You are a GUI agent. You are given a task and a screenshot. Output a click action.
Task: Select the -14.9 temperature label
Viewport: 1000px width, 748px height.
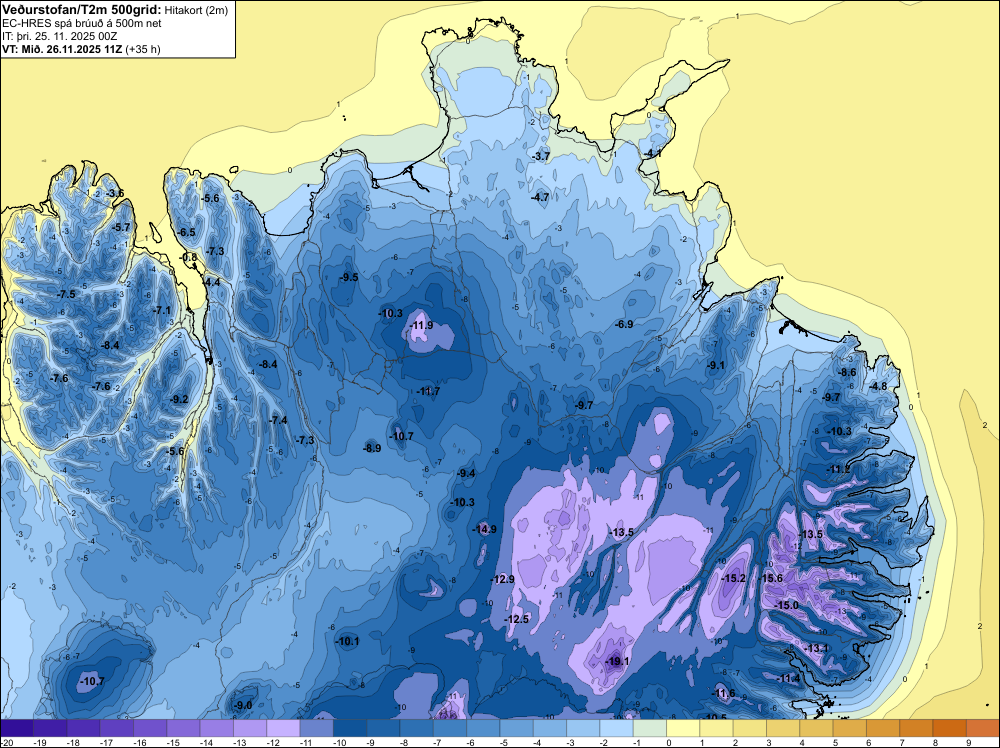pos(484,529)
